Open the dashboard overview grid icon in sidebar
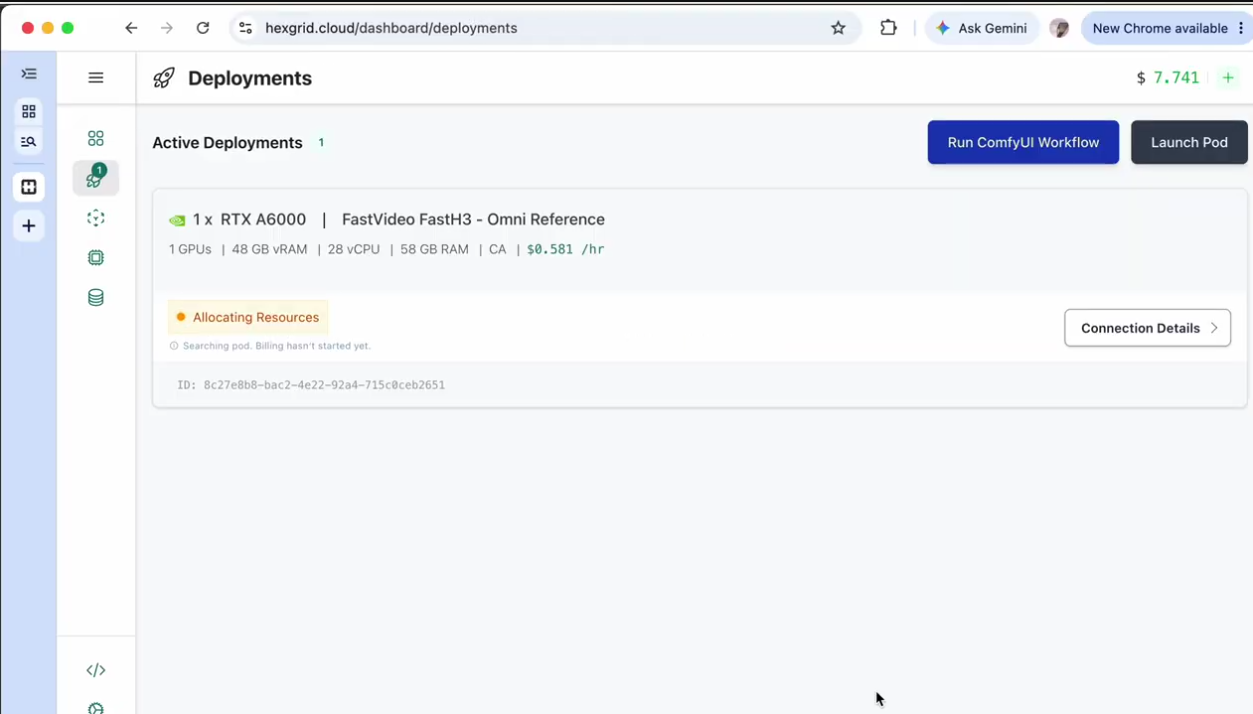The height and width of the screenshot is (714, 1253). point(96,138)
